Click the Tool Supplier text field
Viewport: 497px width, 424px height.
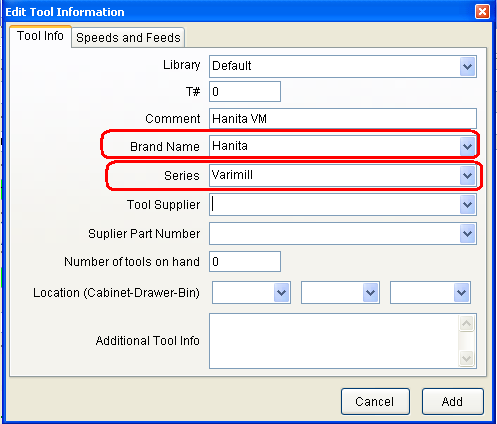coord(335,204)
